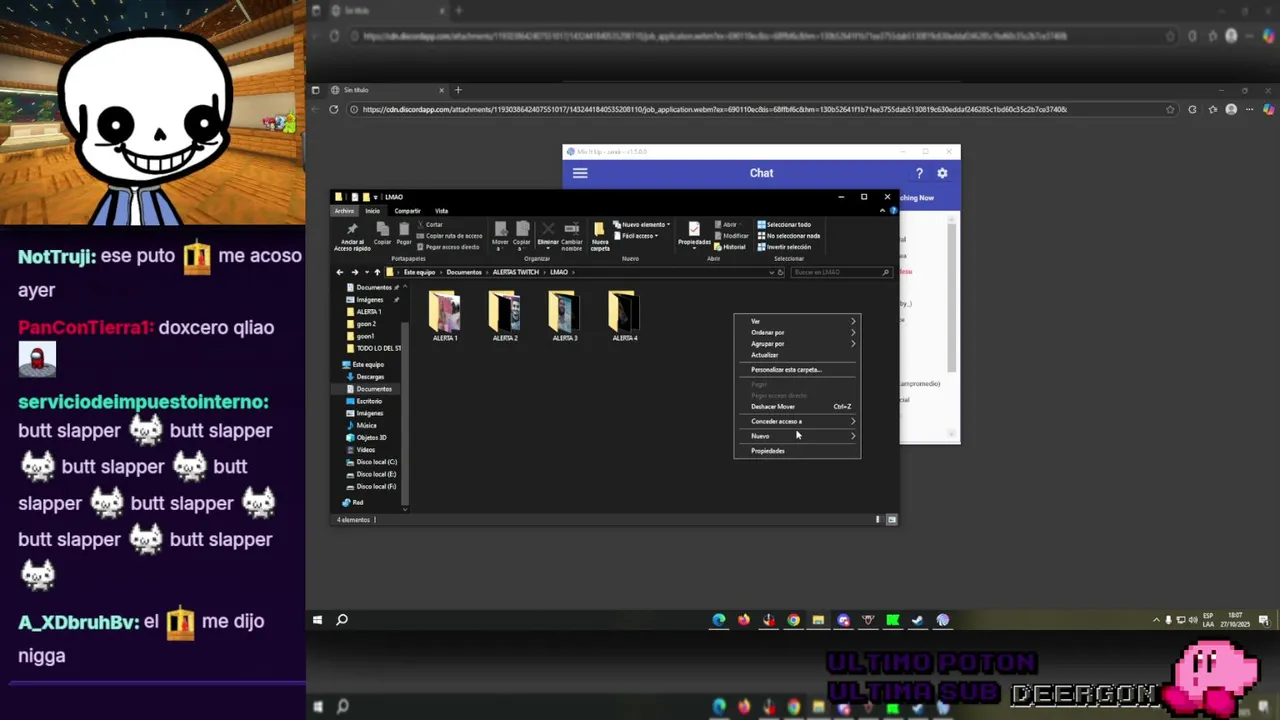
Task: Open the Ver submenu in context menu
Action: point(797,321)
